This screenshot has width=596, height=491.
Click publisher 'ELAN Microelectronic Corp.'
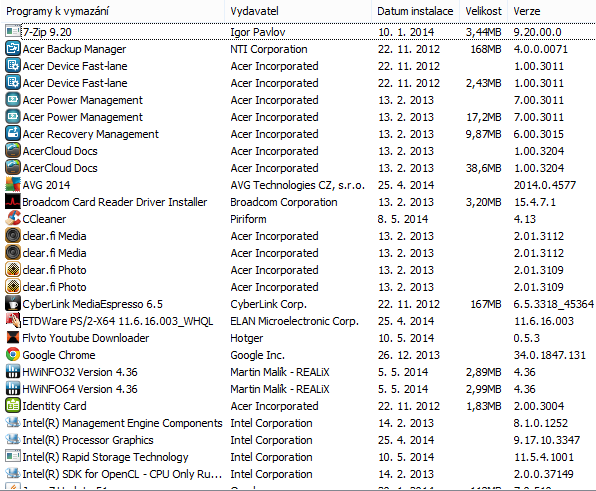(x=295, y=321)
